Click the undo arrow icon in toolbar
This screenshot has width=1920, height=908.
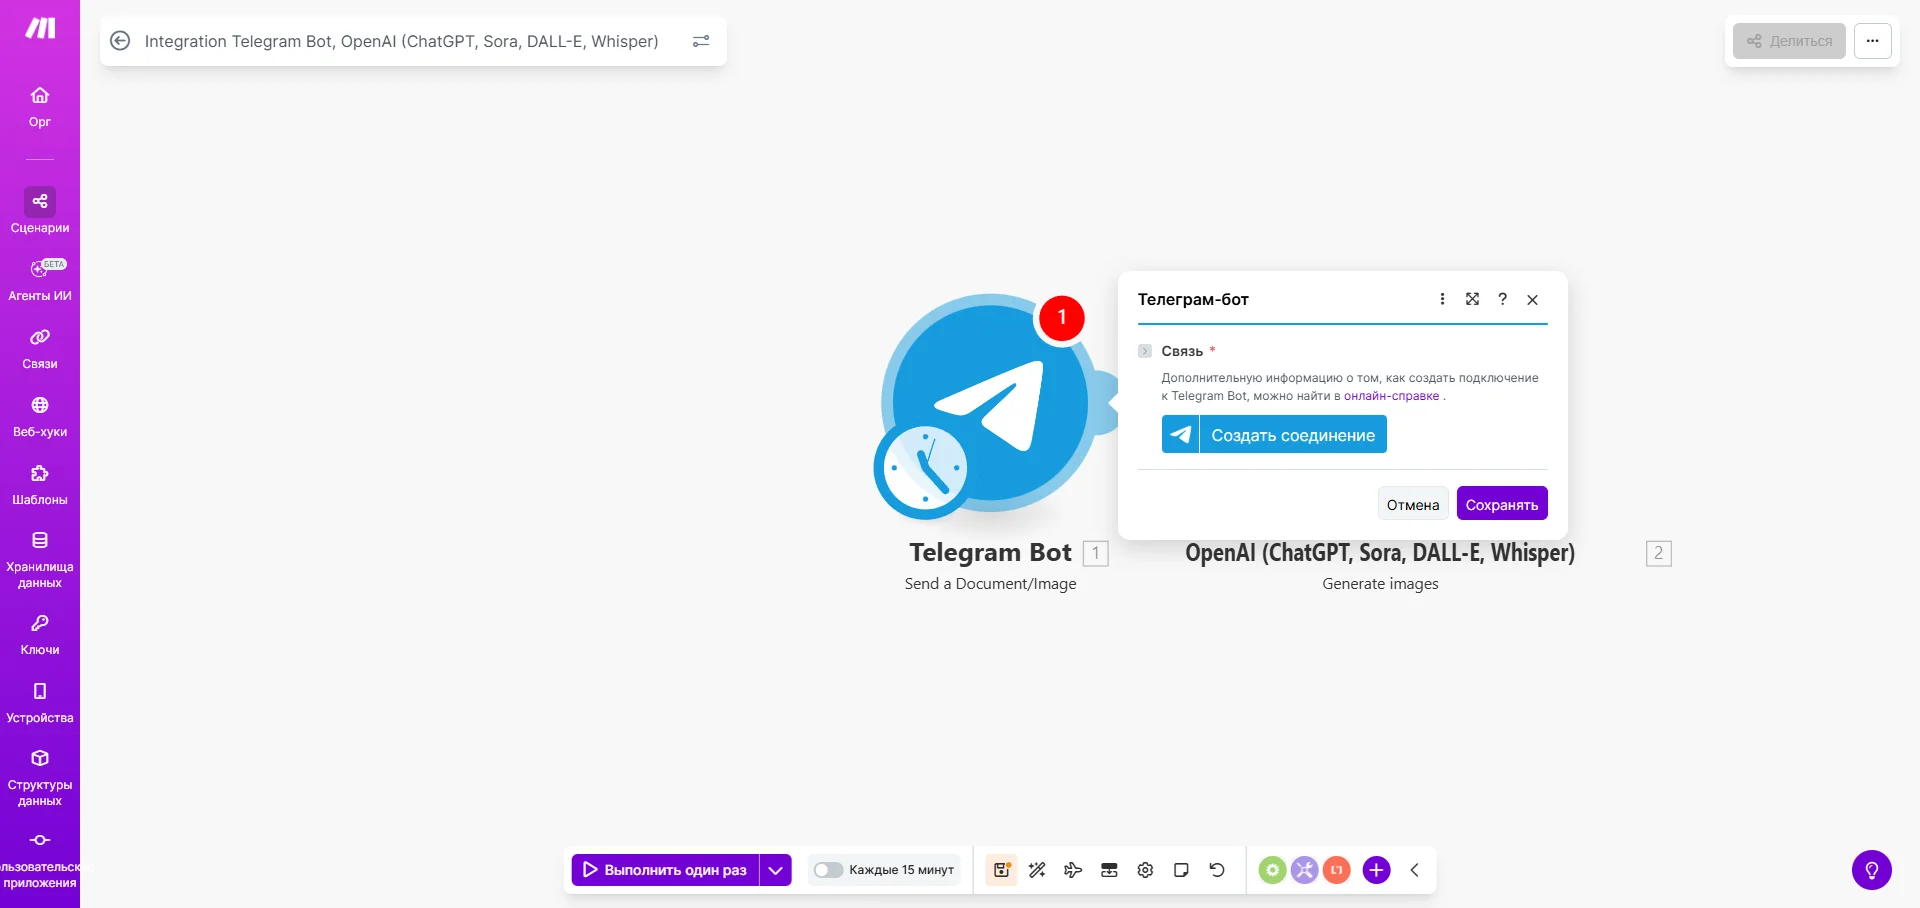pos(1217,870)
